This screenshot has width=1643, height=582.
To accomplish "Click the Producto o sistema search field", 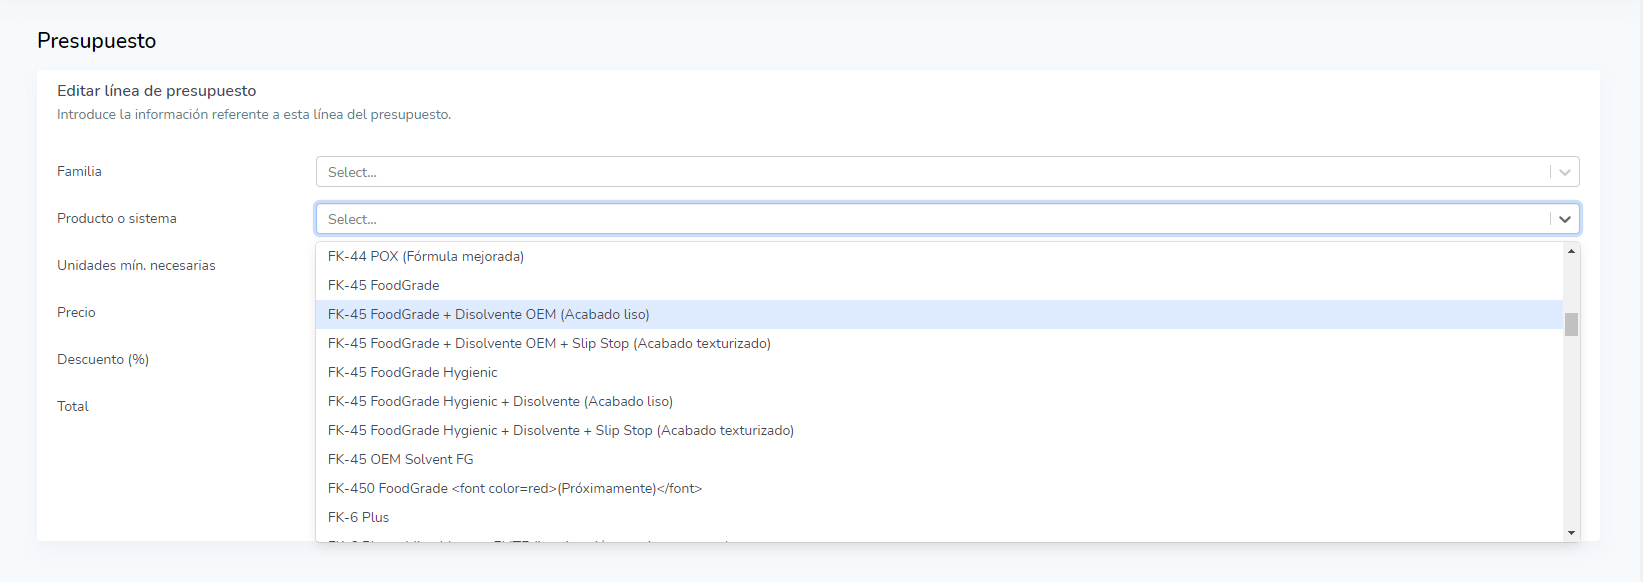I will (x=932, y=219).
